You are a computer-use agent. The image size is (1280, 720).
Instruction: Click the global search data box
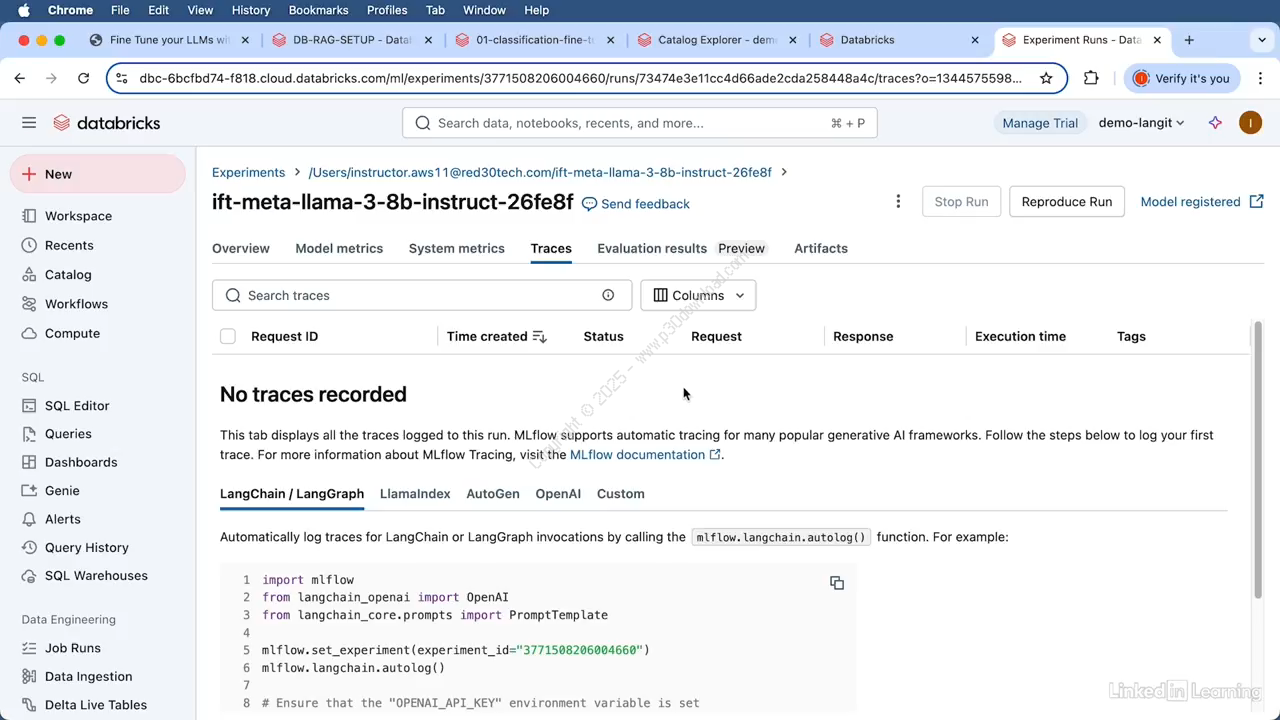point(640,123)
